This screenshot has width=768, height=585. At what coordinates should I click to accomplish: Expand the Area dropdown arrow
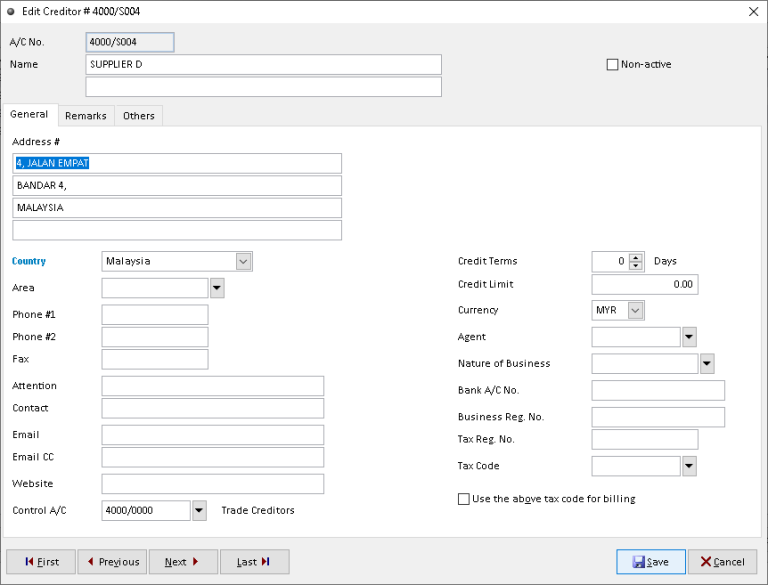tap(217, 288)
